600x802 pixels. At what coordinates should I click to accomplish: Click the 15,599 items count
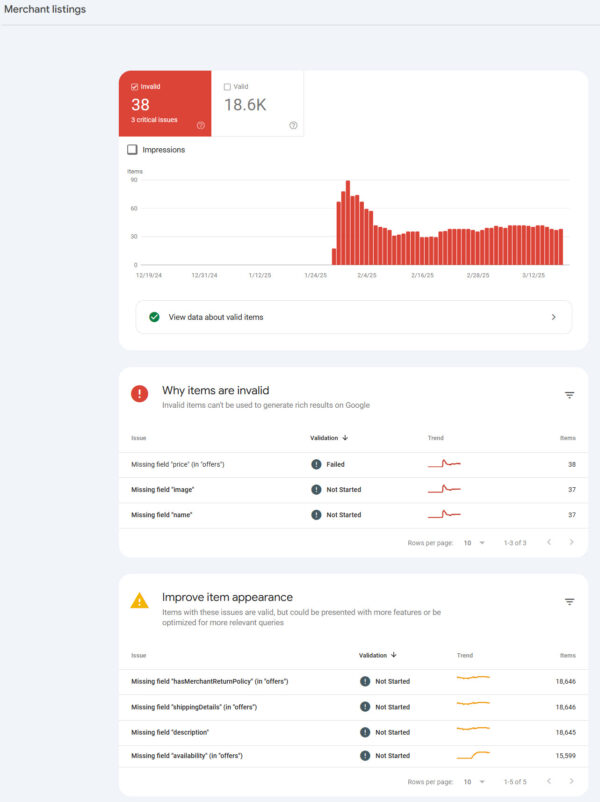coord(565,755)
